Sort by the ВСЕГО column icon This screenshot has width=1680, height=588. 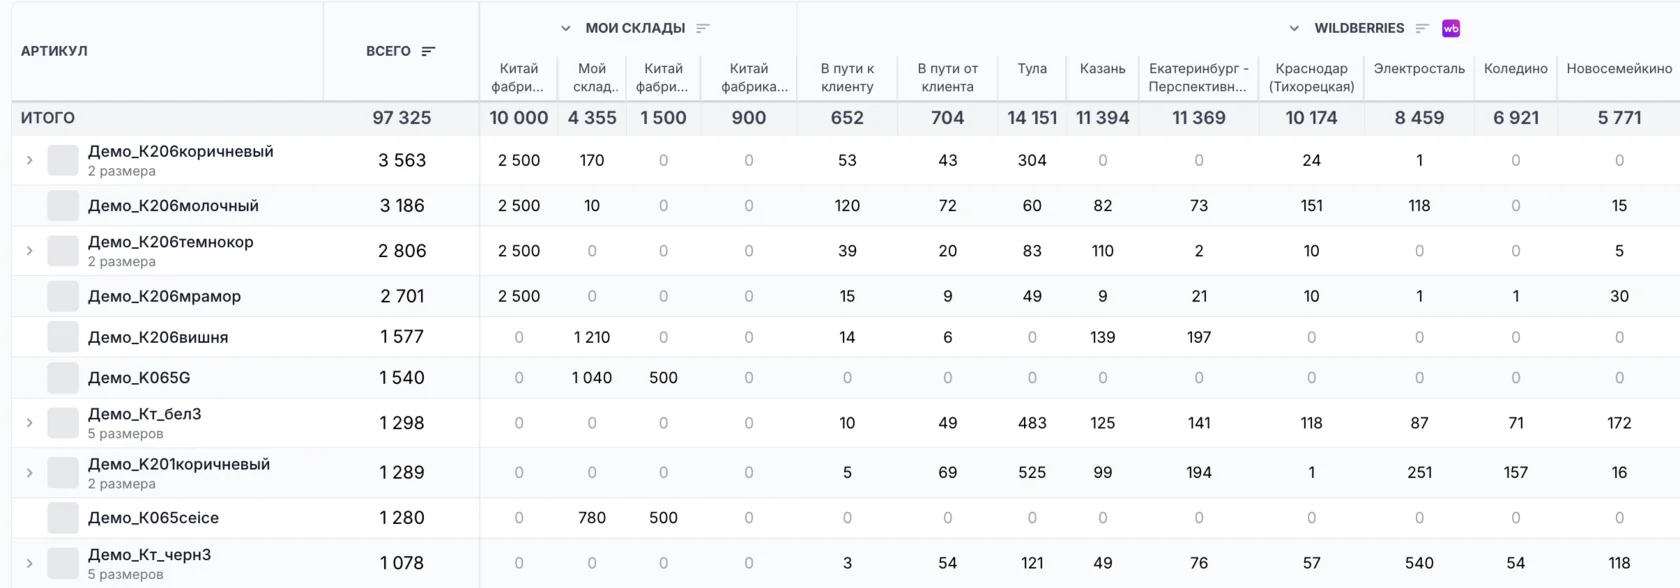click(428, 51)
